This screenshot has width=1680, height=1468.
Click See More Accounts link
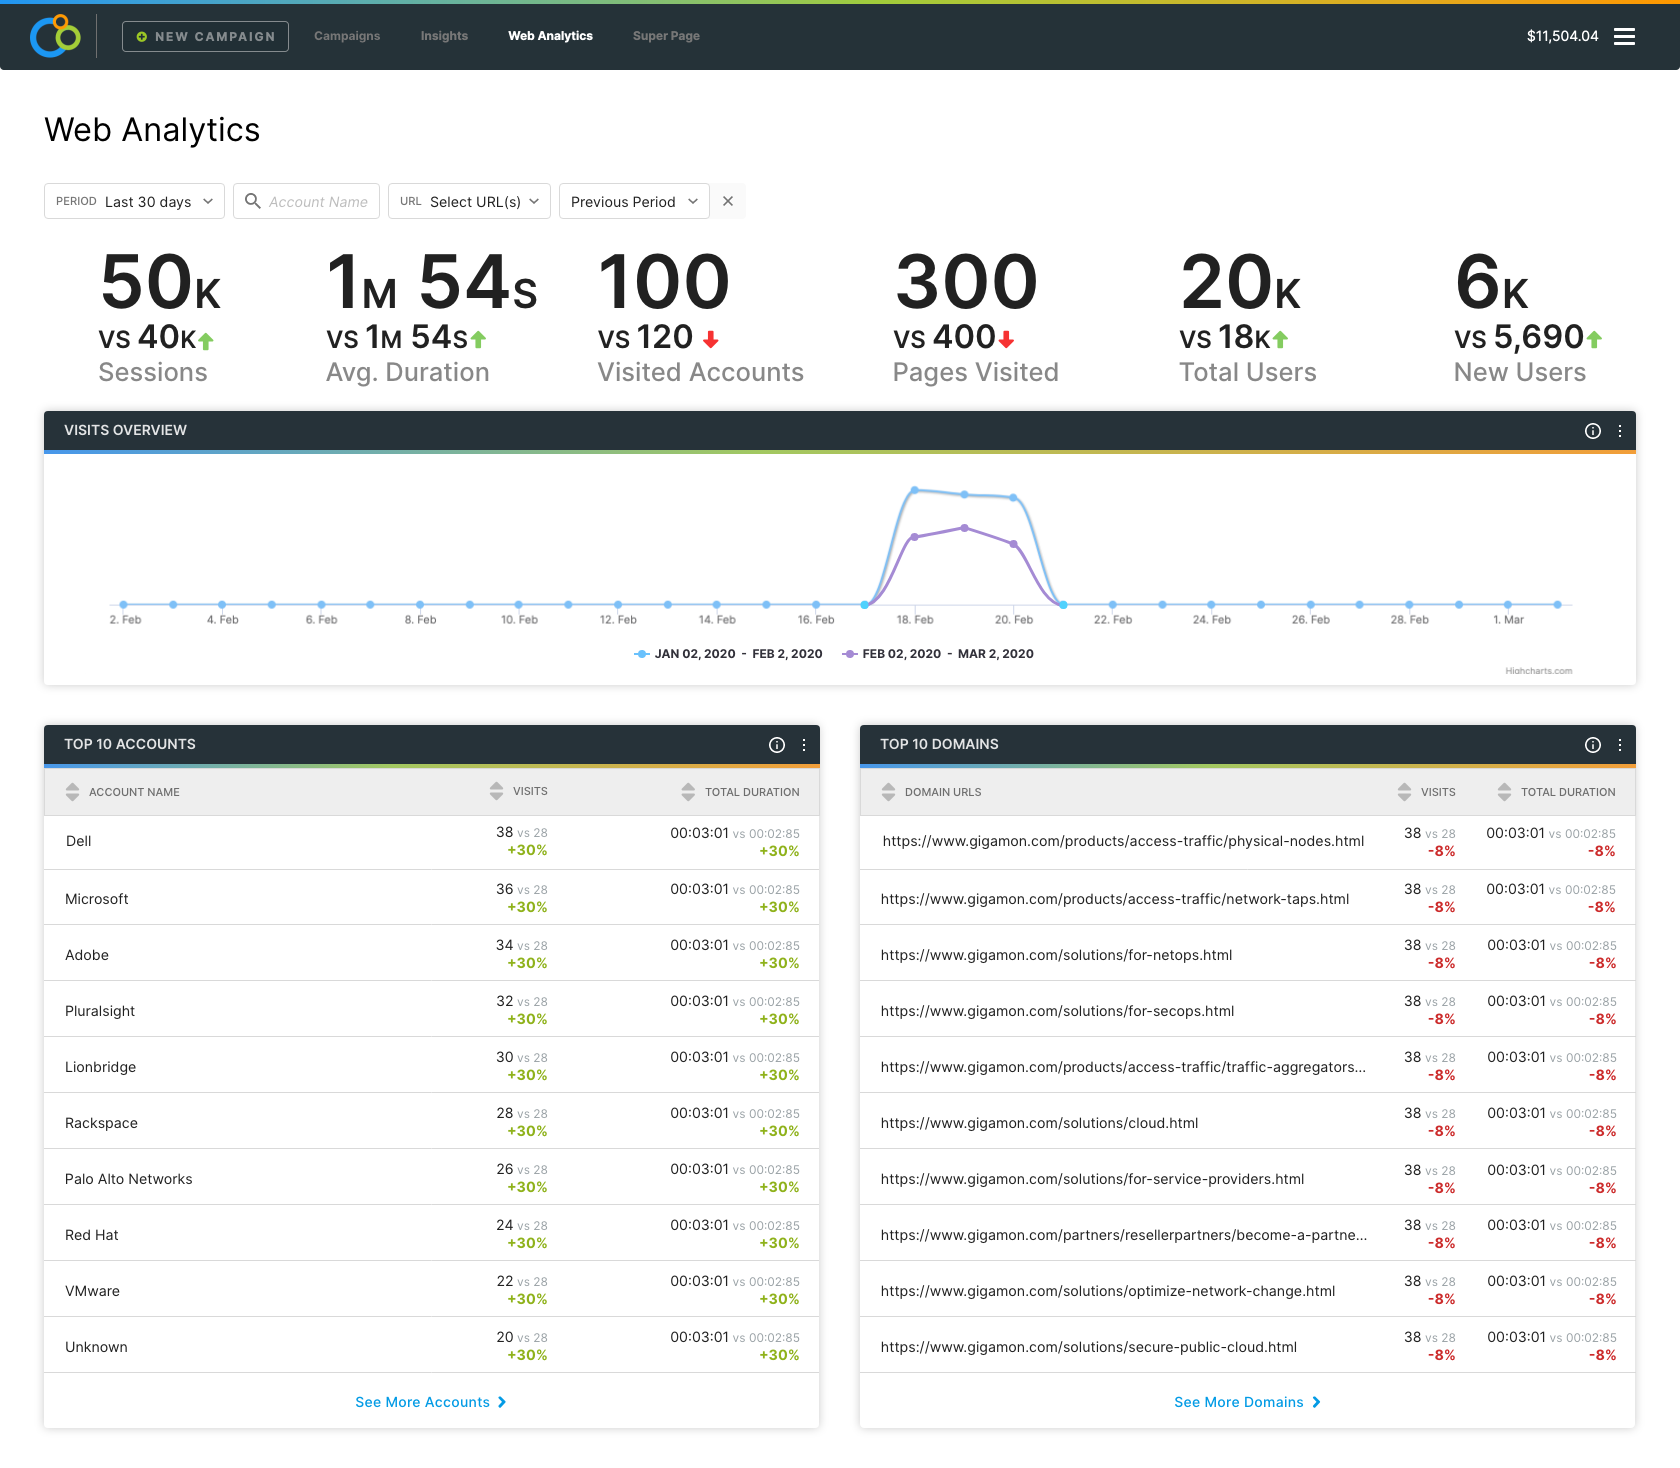[x=431, y=1402]
